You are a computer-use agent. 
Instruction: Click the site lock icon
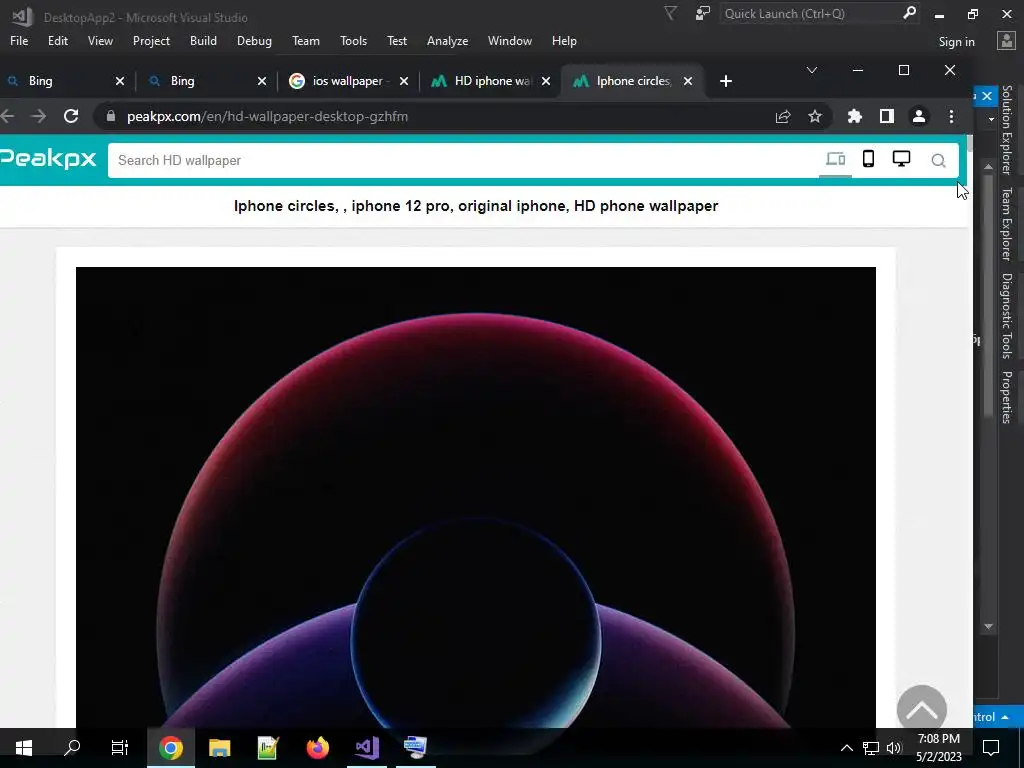coord(111,116)
